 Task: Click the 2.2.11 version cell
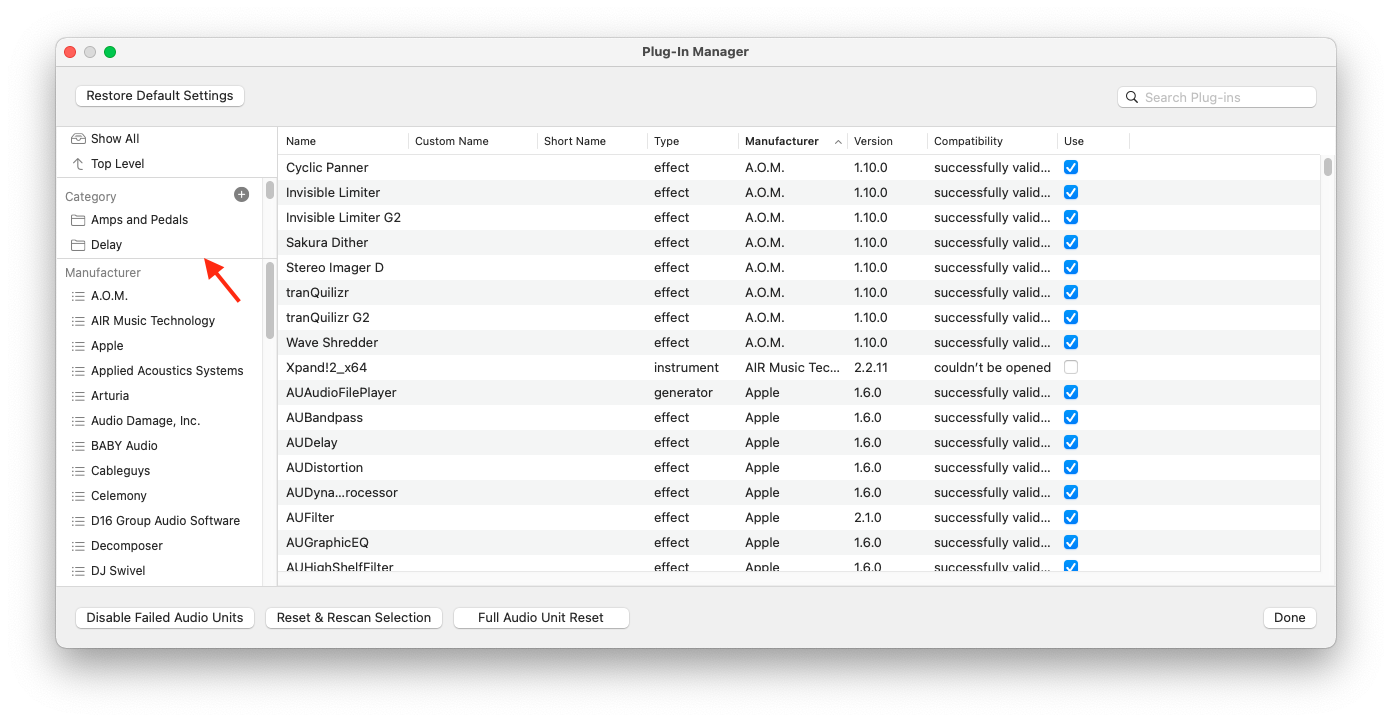(871, 367)
